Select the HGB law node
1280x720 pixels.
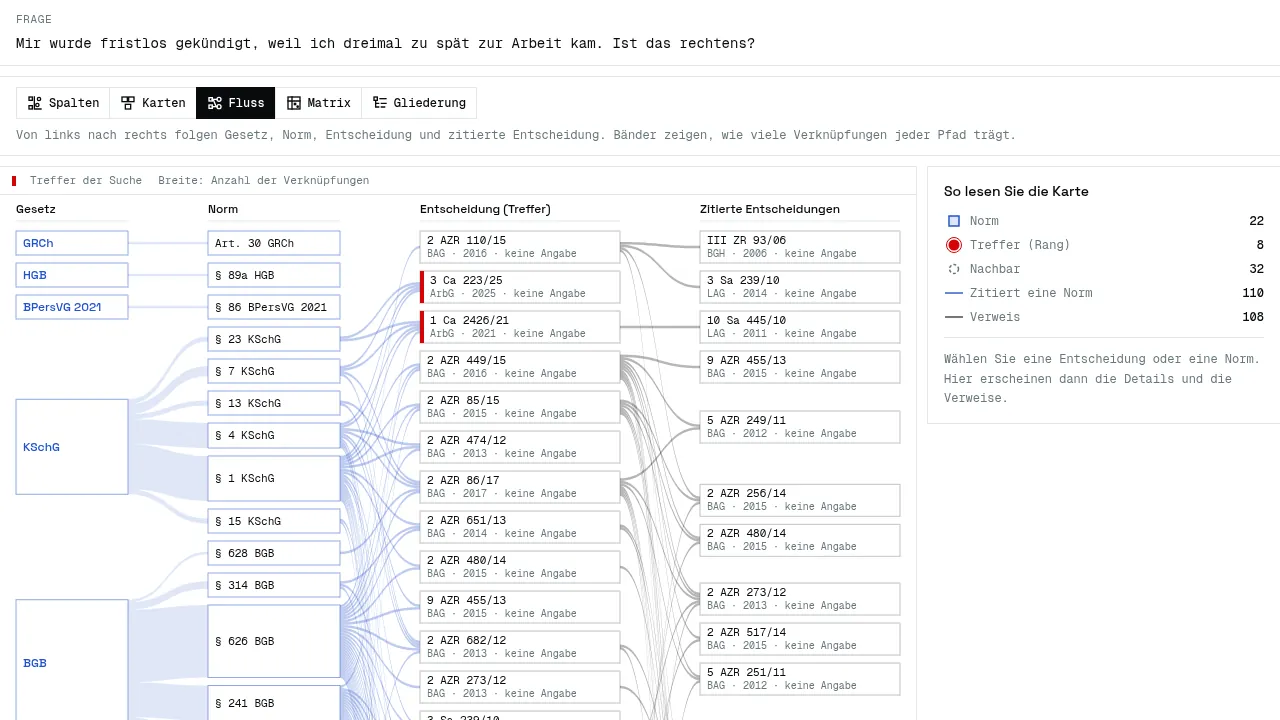tap(72, 275)
